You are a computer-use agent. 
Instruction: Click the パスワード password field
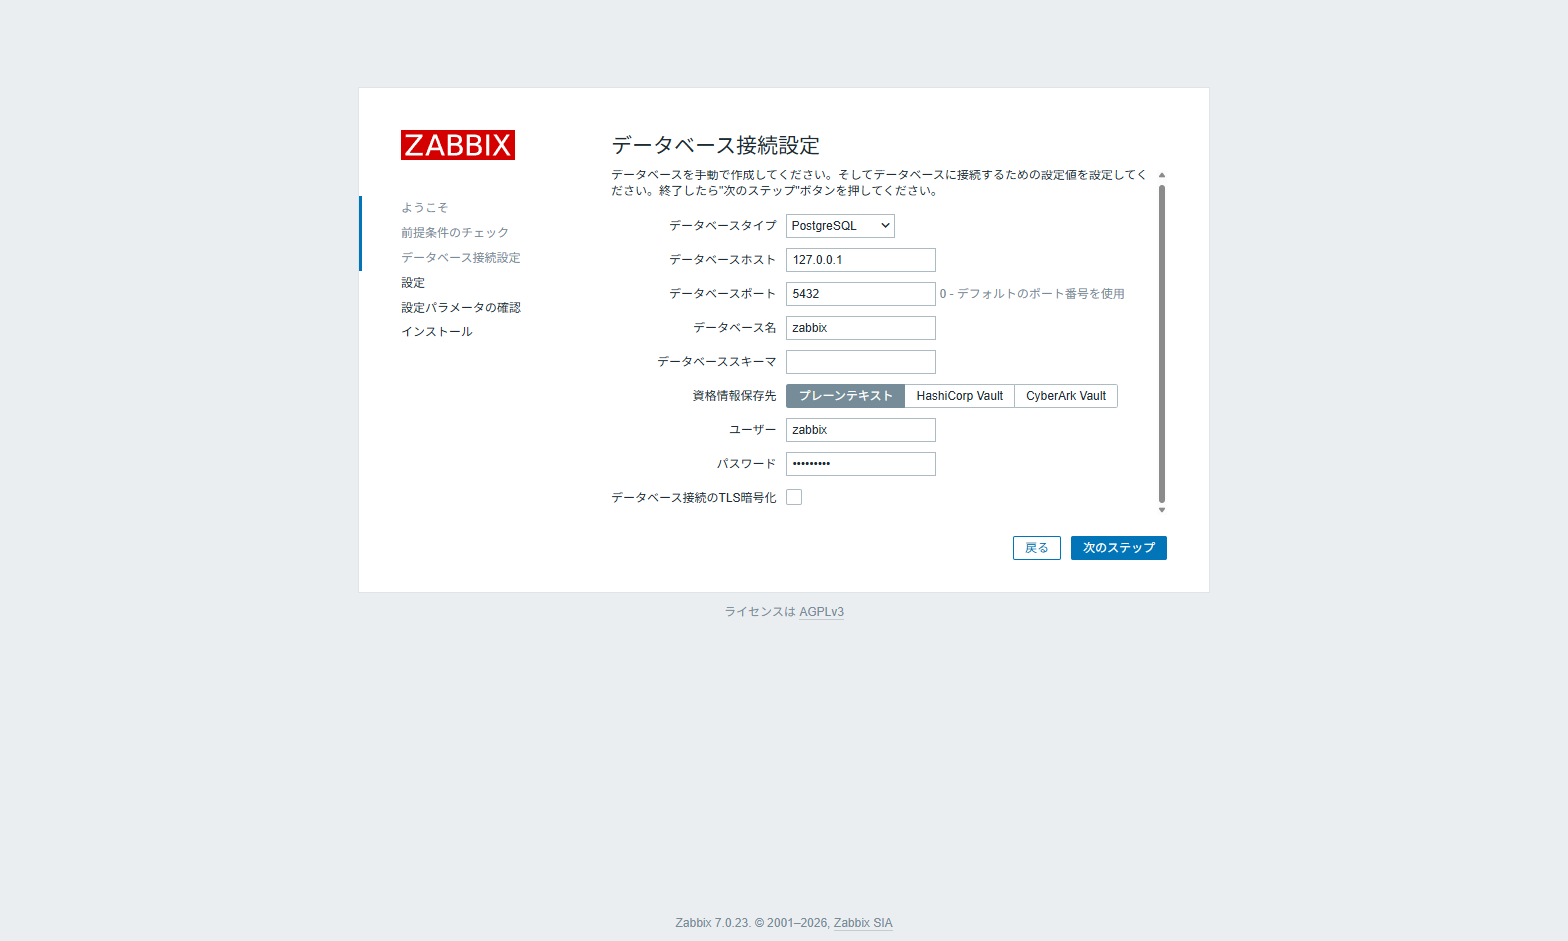(861, 464)
